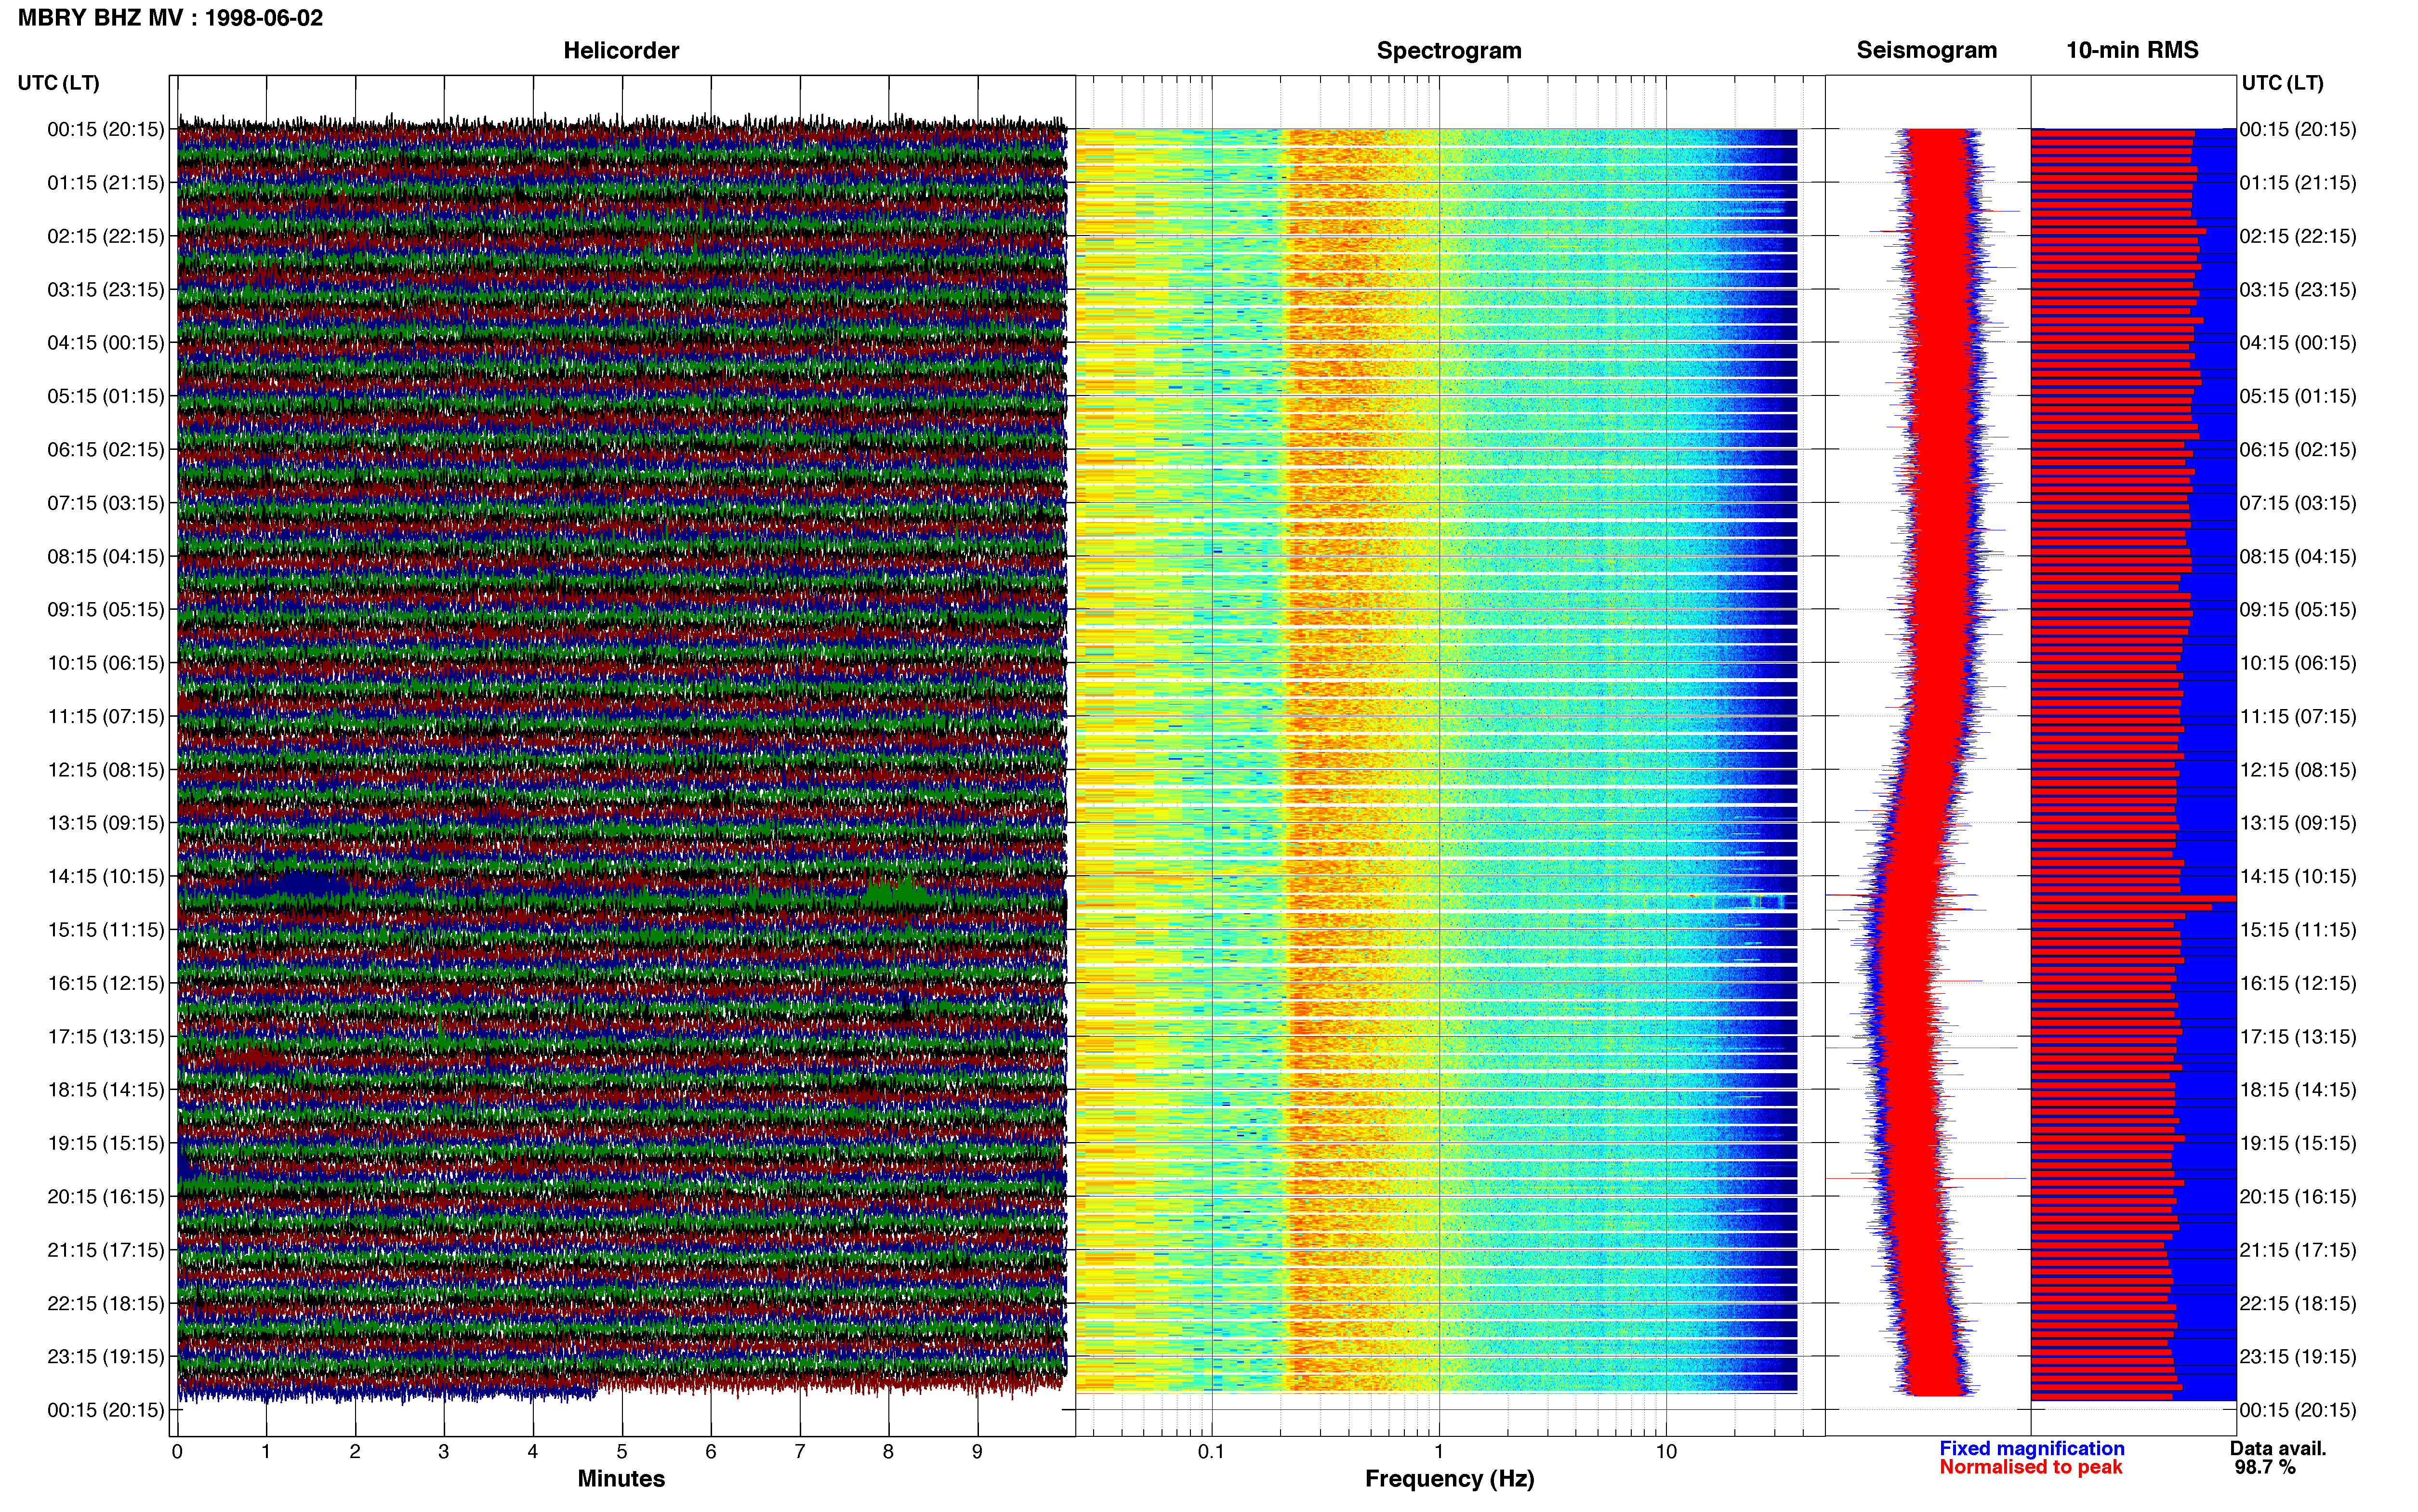The height and width of the screenshot is (1512, 2418).
Task: Click '04:15 (00:15)' label beside the Helicorder
Action: pos(106,343)
